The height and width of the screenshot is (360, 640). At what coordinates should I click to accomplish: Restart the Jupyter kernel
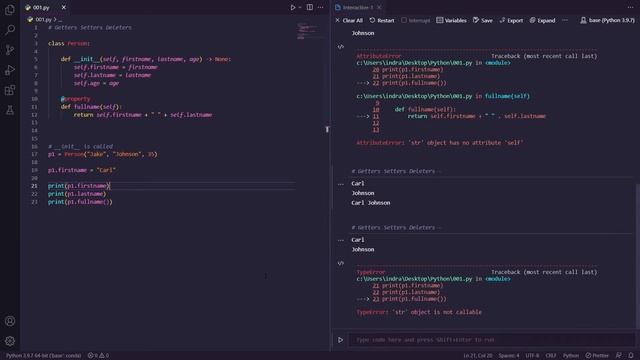pos(382,20)
